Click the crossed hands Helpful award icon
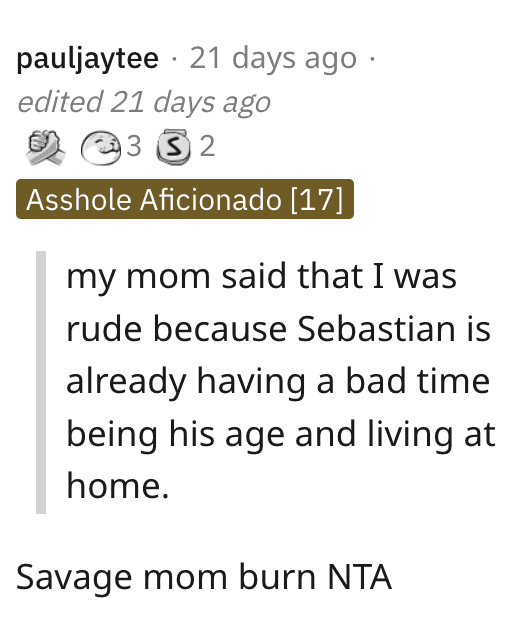 click(46, 147)
